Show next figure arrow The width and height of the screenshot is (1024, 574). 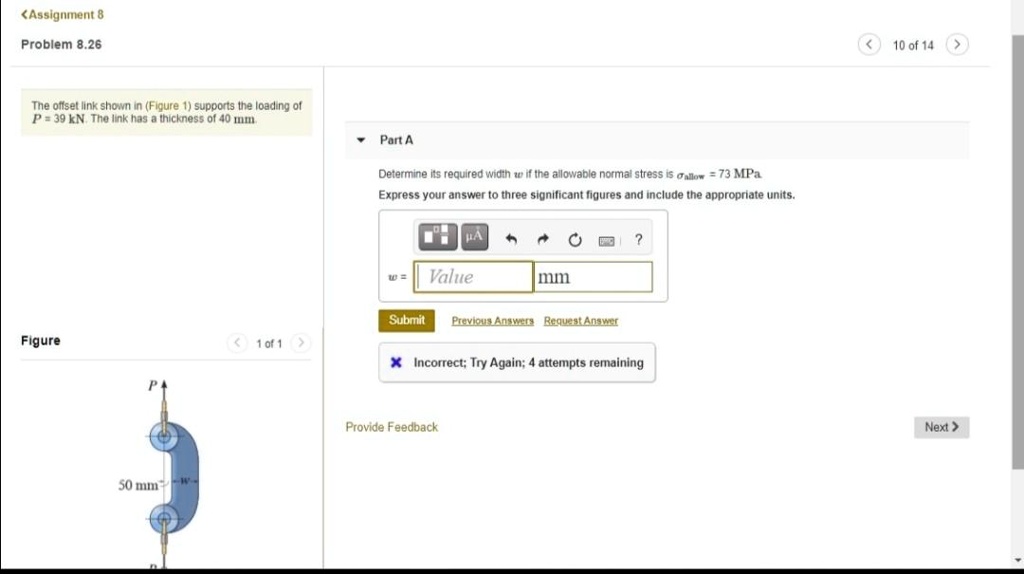click(300, 342)
